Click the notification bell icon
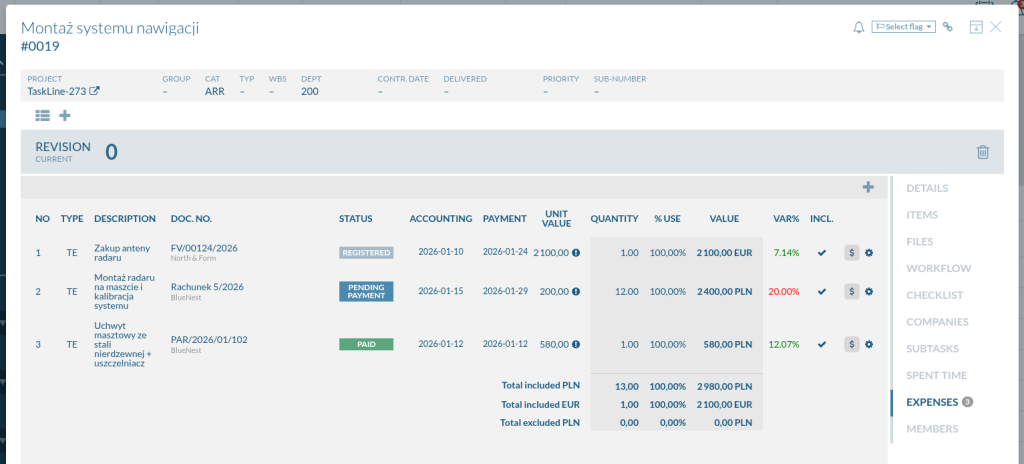 tap(858, 27)
